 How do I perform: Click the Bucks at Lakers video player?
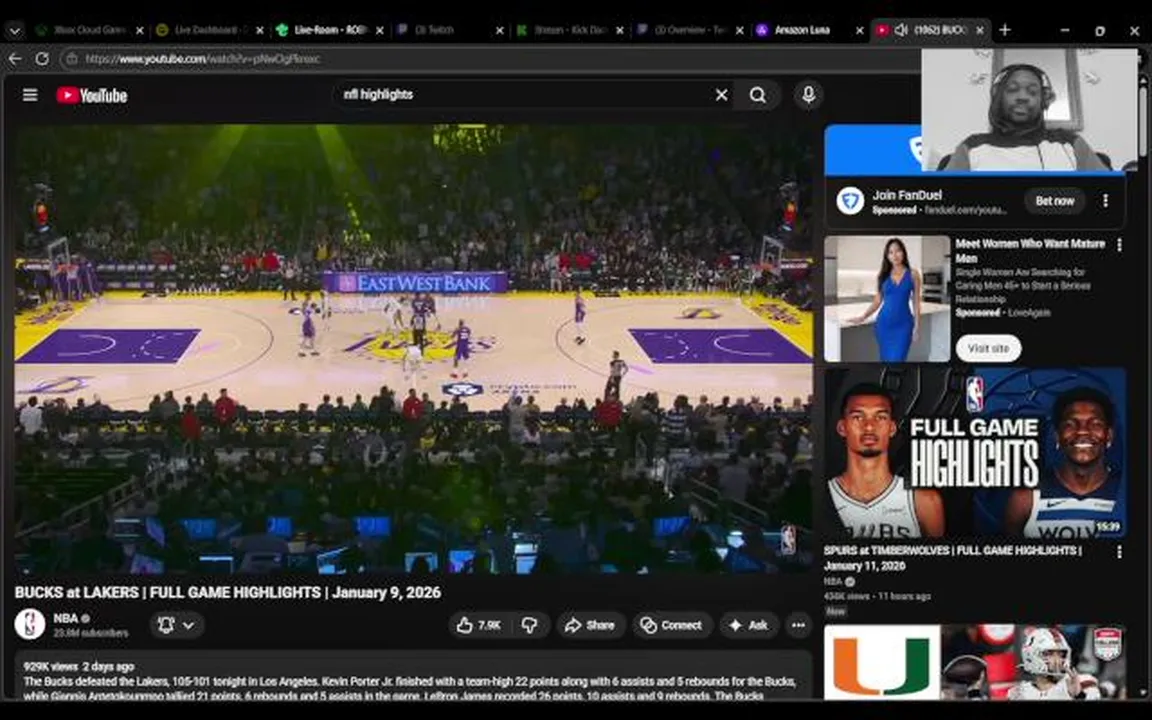414,349
